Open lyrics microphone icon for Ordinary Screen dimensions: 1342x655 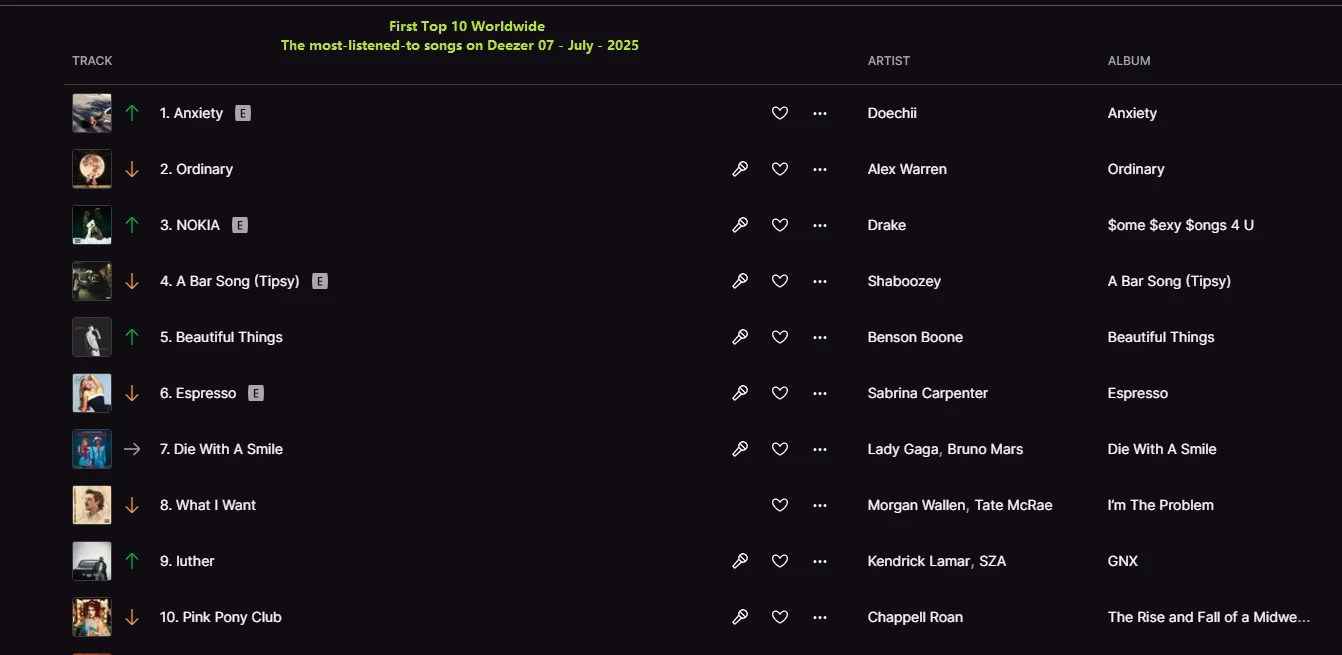740,169
